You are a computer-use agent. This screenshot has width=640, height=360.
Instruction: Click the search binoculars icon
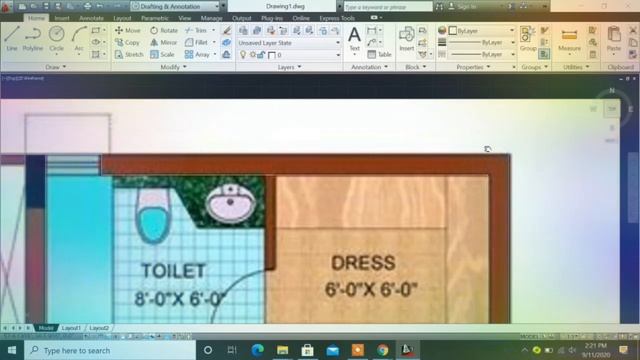[x=439, y=7]
